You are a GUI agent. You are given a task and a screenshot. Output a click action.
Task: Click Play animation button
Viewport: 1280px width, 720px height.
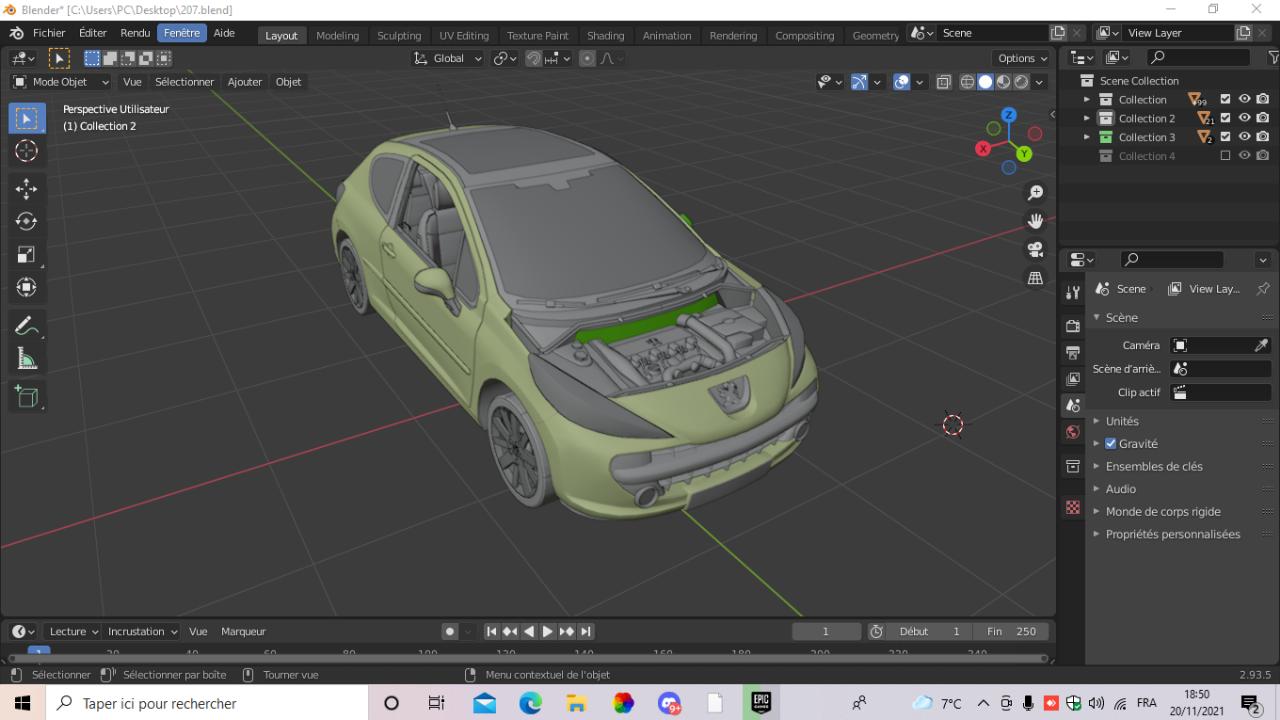(x=547, y=631)
